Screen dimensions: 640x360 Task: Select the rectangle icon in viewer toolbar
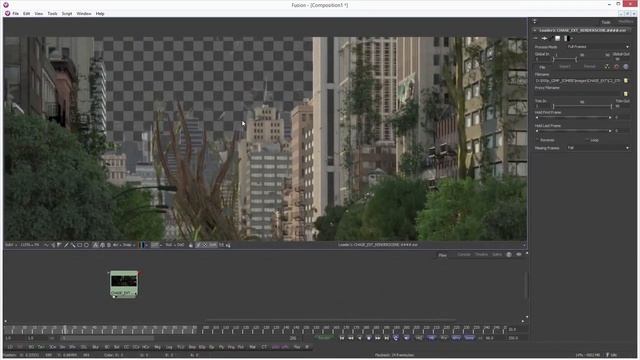(79, 245)
